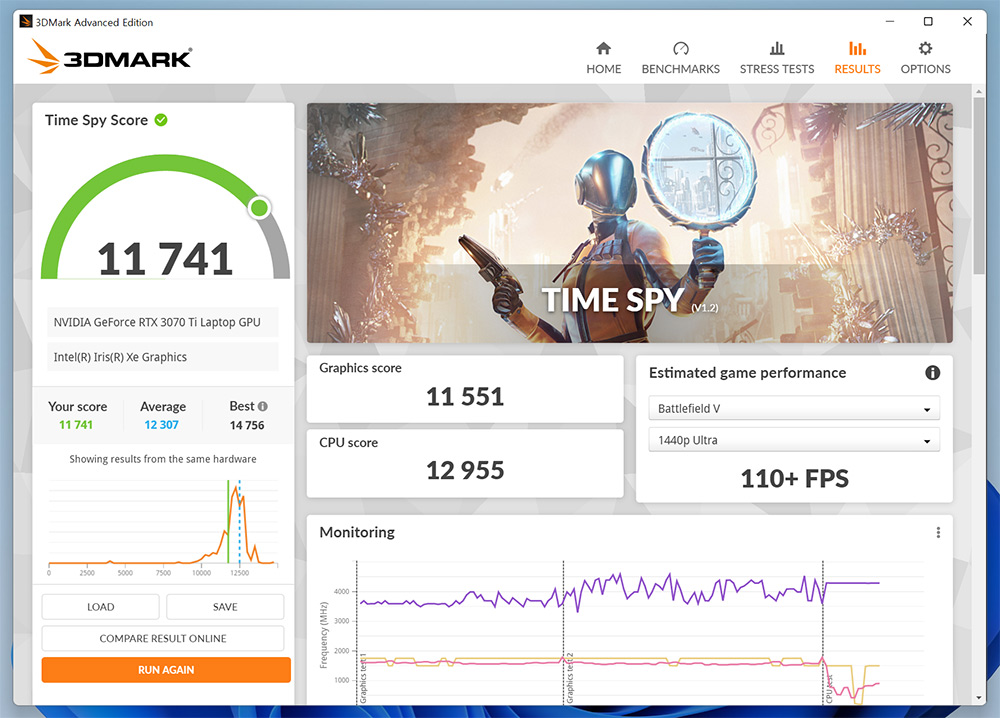This screenshot has height=718, width=1000.
Task: Click Your score value 11 741 in green
Action: [76, 425]
